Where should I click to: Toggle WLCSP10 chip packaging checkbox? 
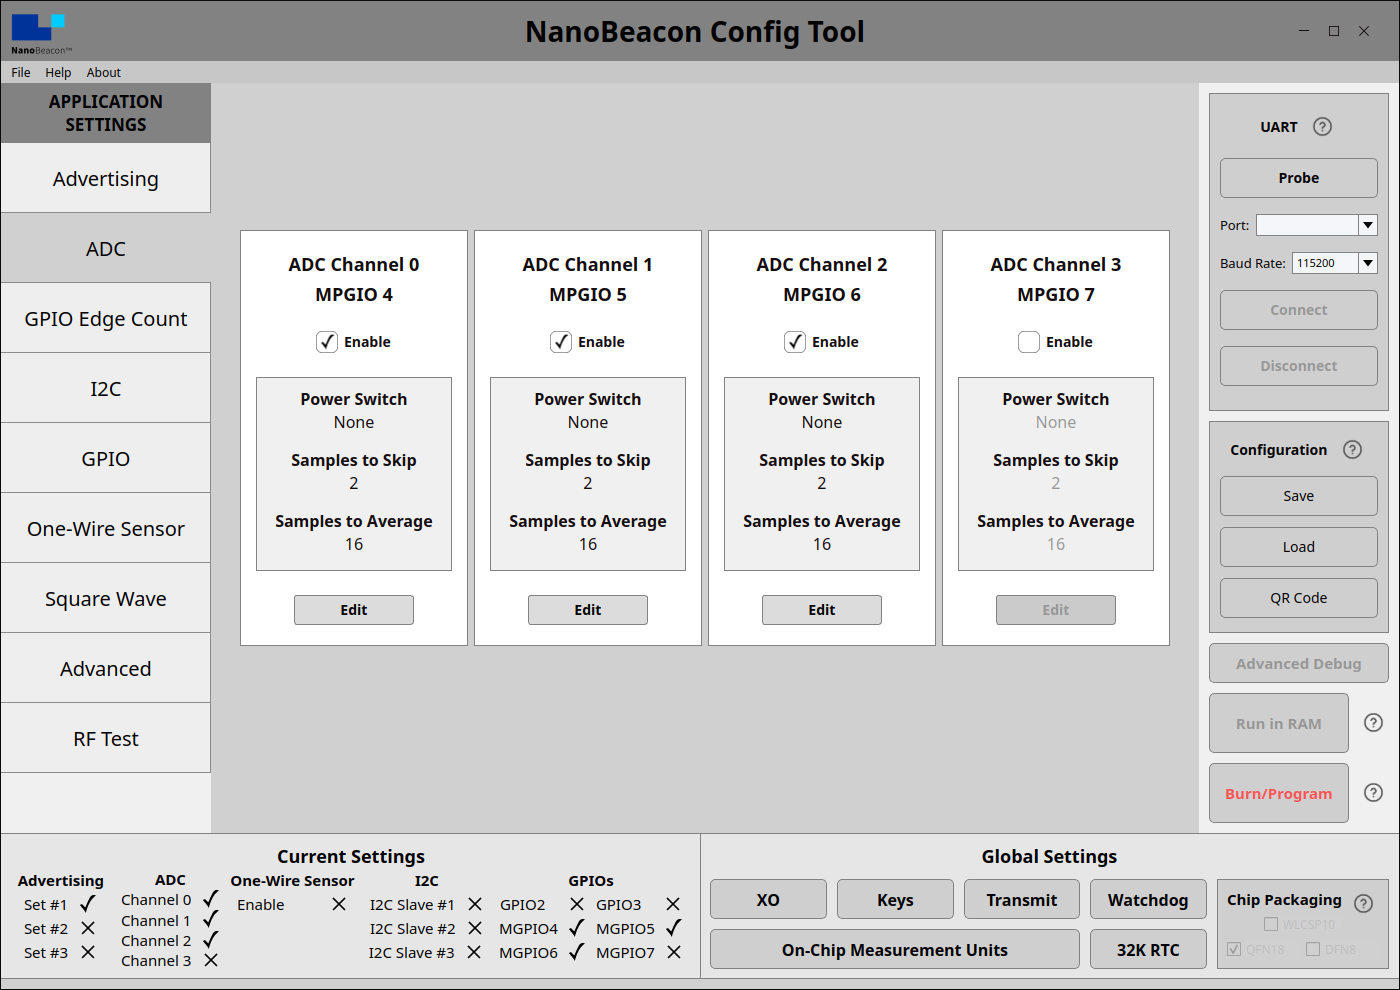pyautogui.click(x=1271, y=925)
